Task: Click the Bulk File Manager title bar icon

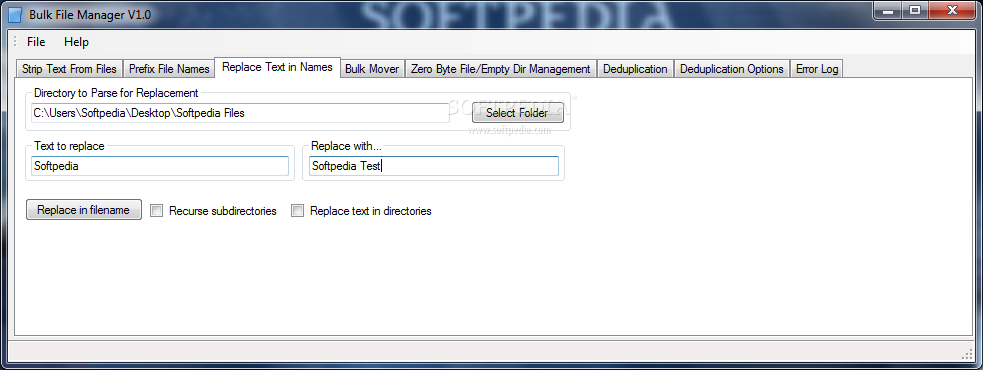Action: point(15,14)
